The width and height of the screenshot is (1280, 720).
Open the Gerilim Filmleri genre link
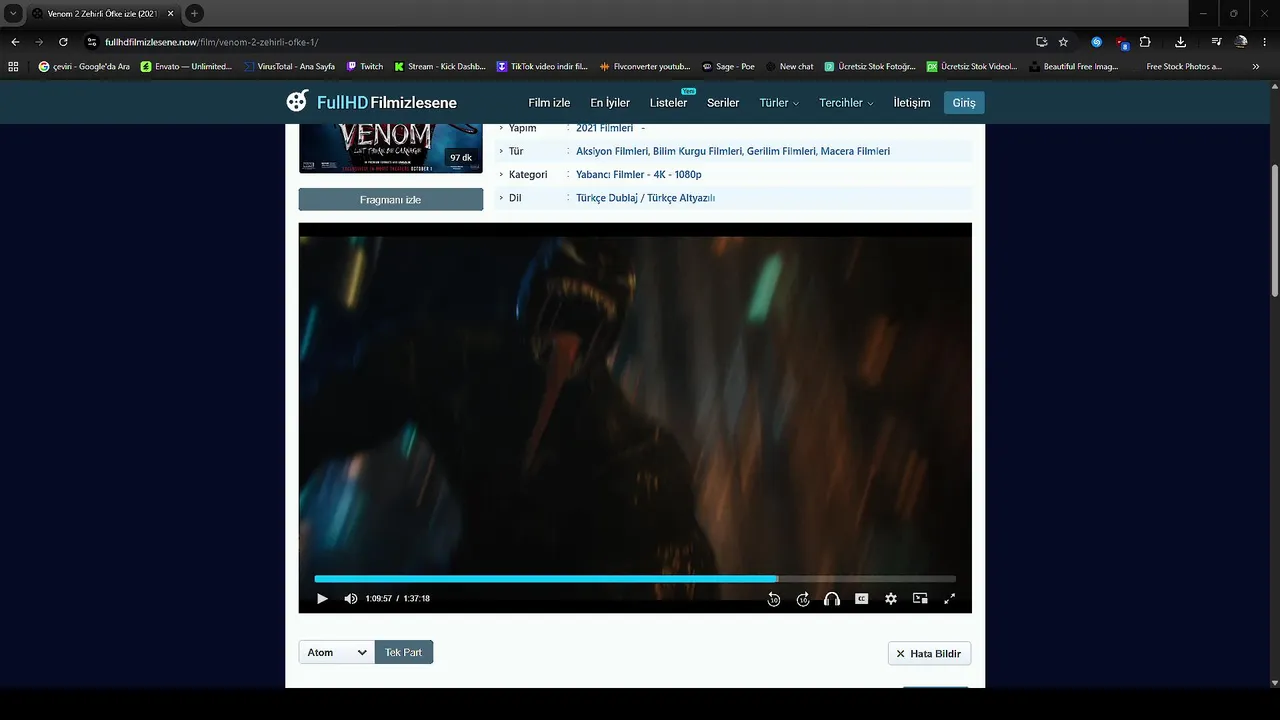781,151
